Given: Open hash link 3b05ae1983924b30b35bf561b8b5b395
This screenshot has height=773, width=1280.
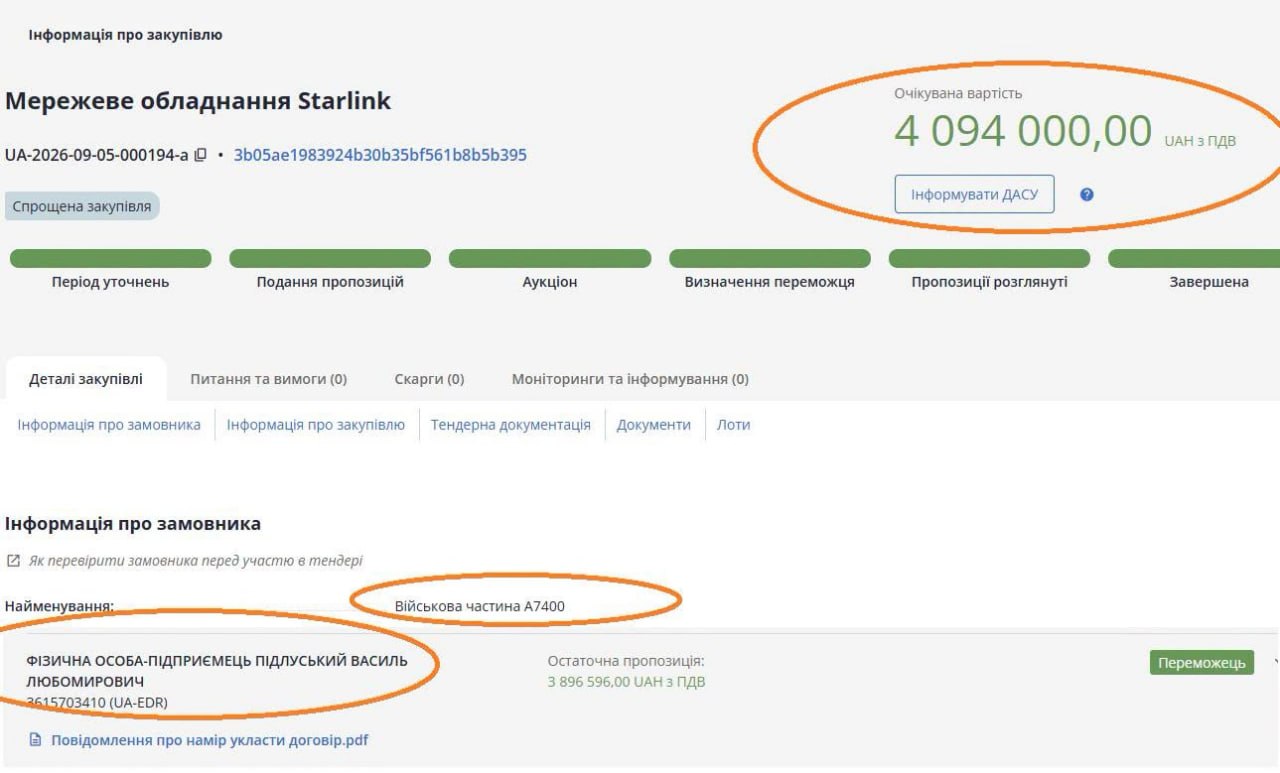Looking at the screenshot, I should click(x=380, y=155).
